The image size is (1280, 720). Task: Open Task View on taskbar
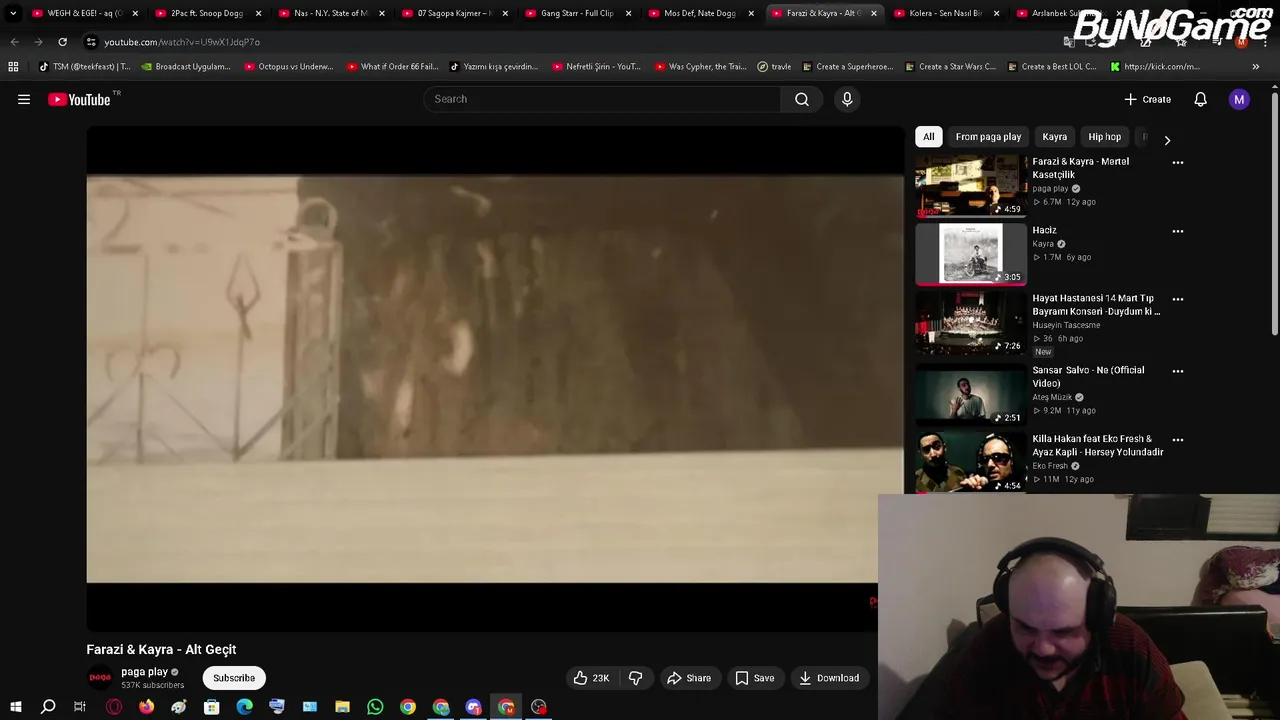[x=80, y=707]
